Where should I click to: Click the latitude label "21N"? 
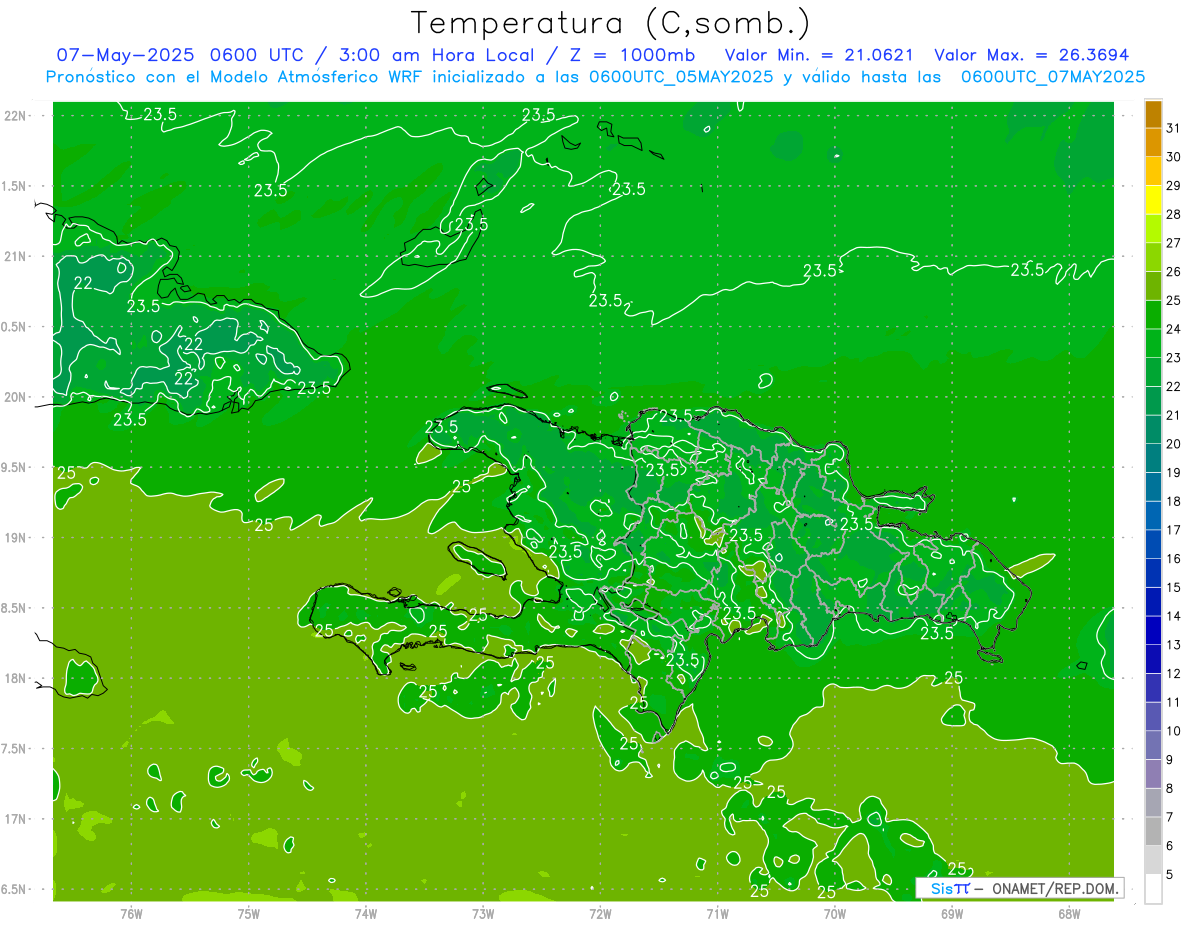pos(14,256)
